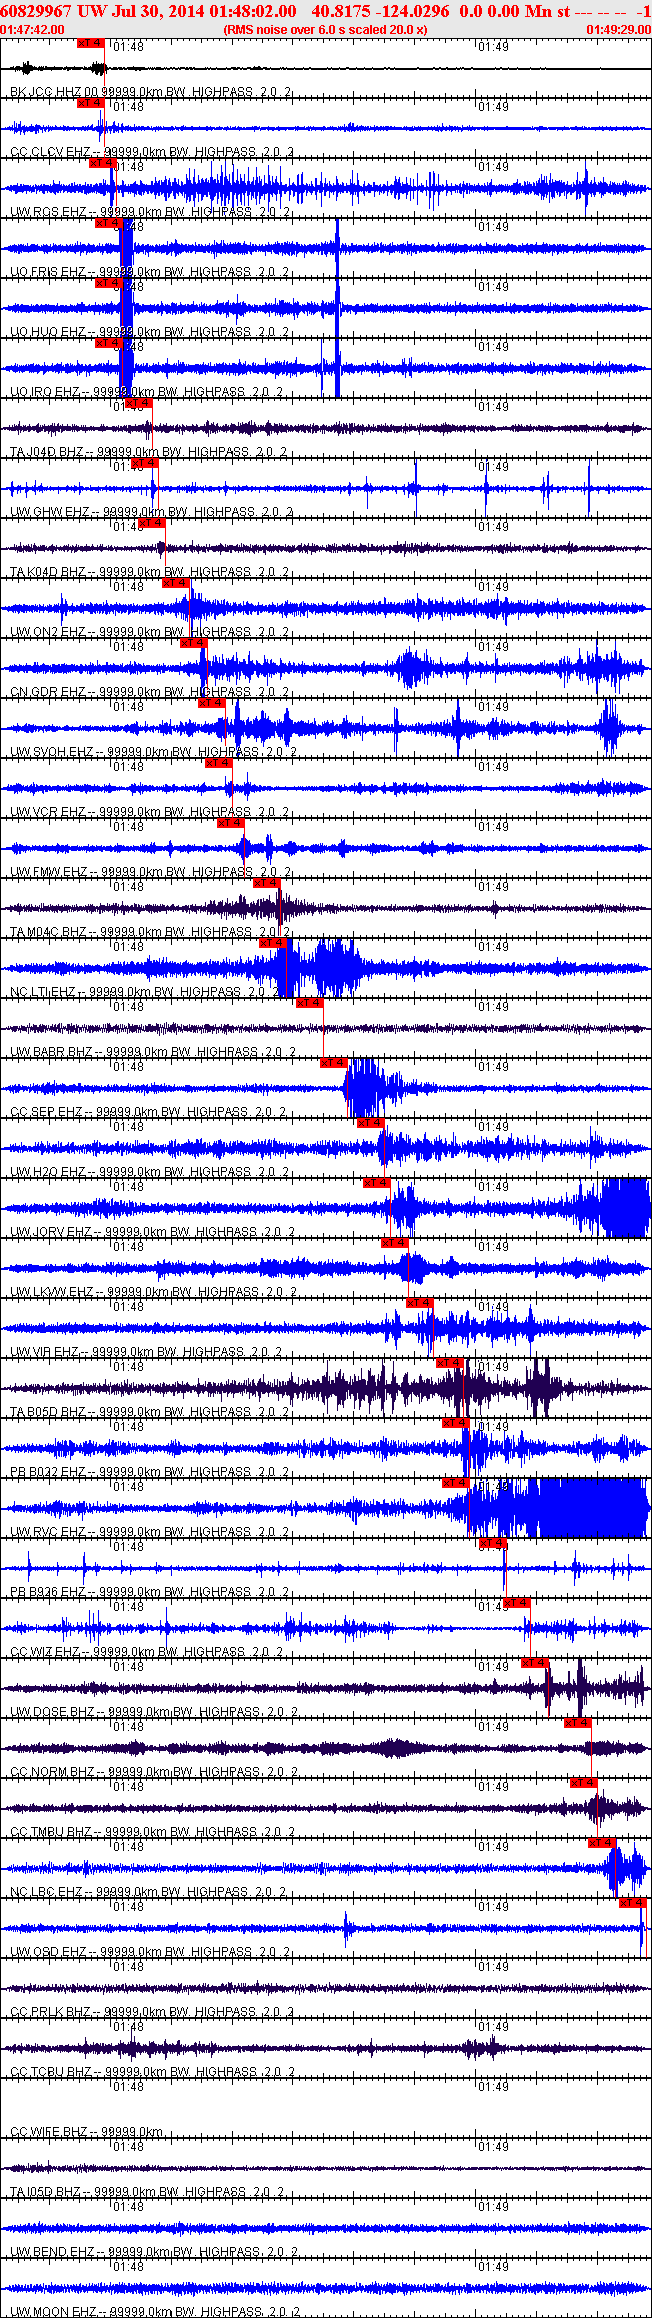
Task: Select the red pick flag on CC SEP trace
Action: click(333, 1063)
